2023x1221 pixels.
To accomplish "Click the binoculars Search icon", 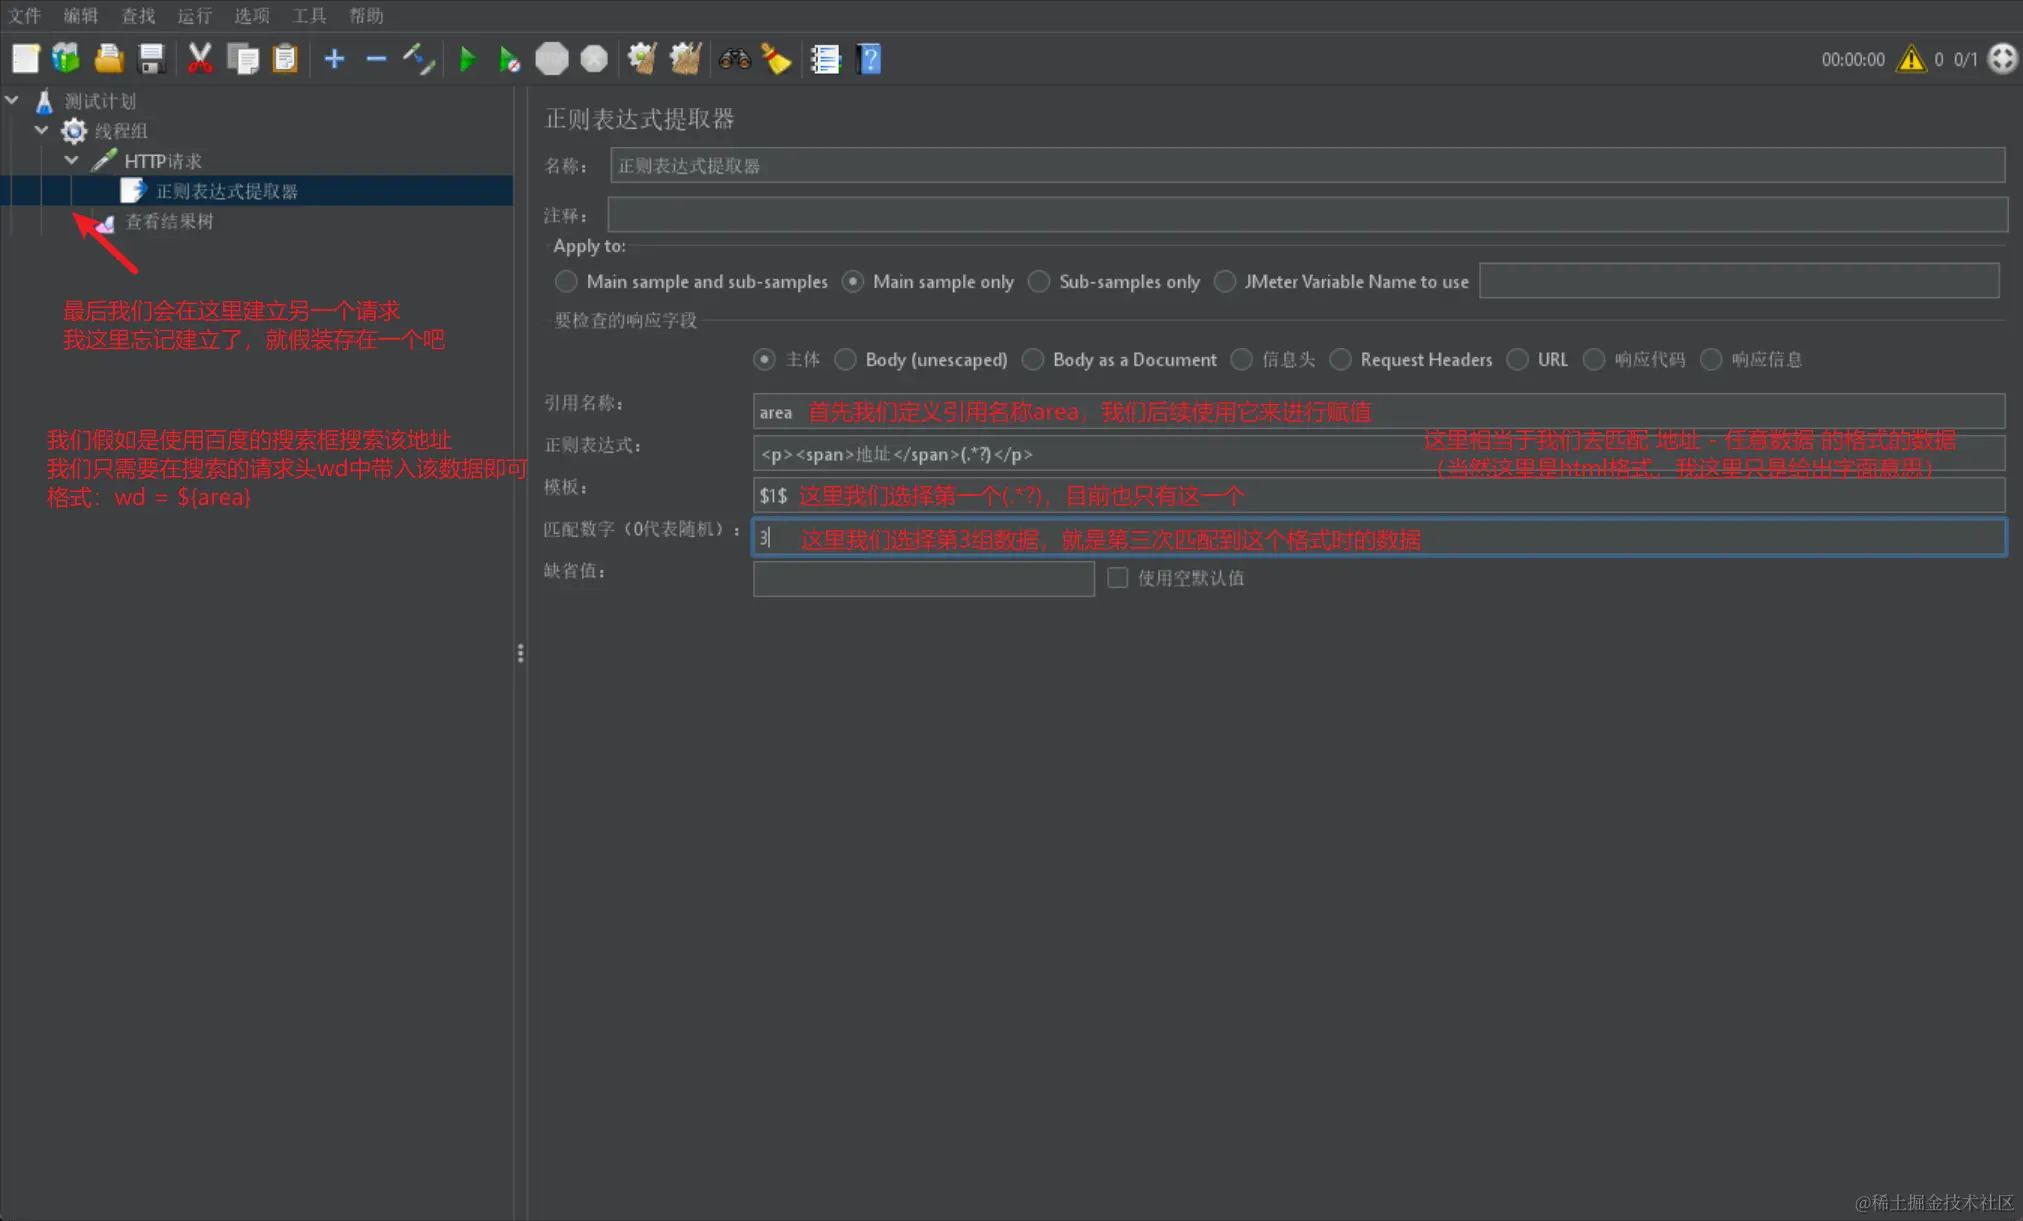I will (x=734, y=59).
